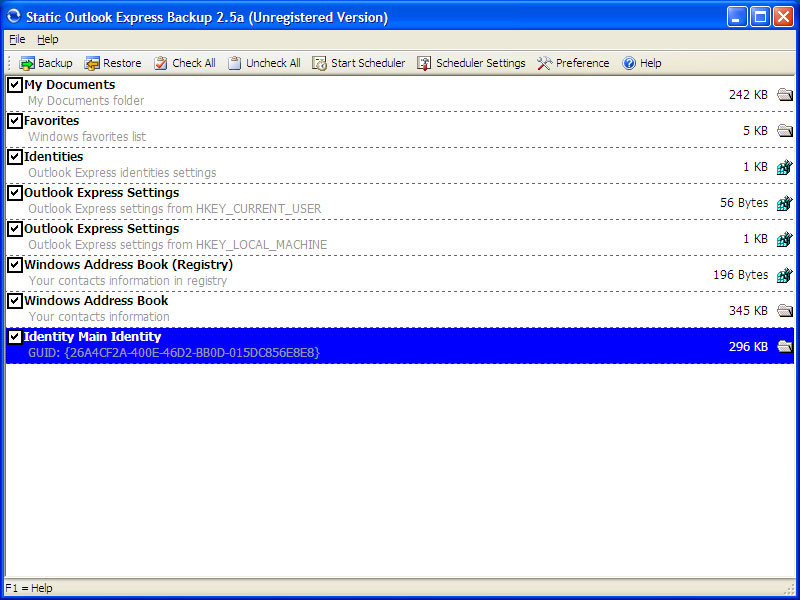Click the Help question mark icon
The width and height of the screenshot is (800, 600).
[x=629, y=63]
